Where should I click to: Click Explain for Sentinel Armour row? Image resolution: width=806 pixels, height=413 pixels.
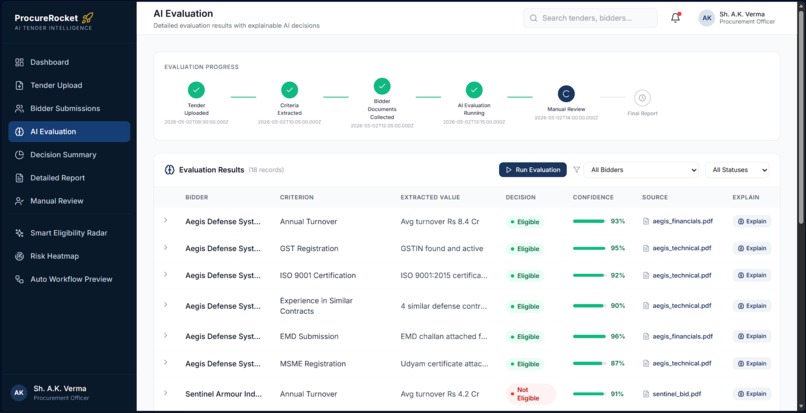click(x=752, y=394)
